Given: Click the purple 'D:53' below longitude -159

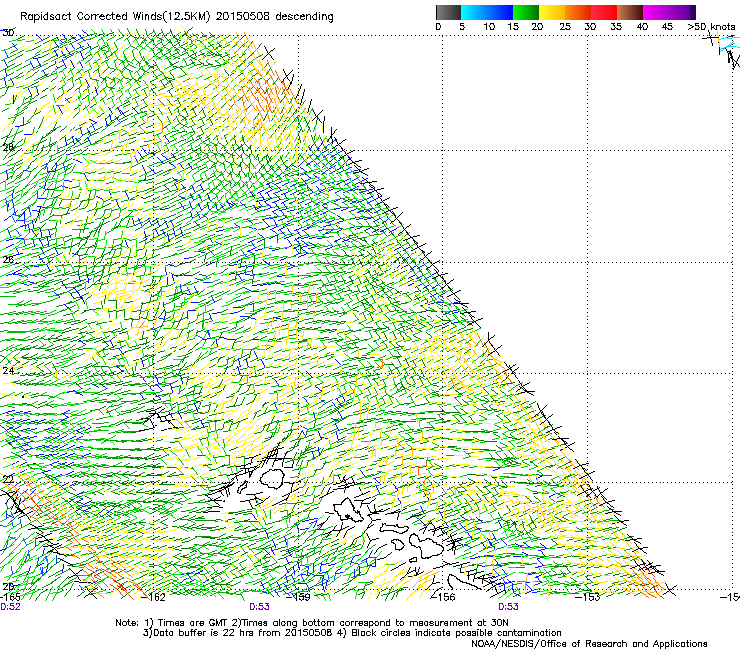Looking at the screenshot, I should coord(259,607).
